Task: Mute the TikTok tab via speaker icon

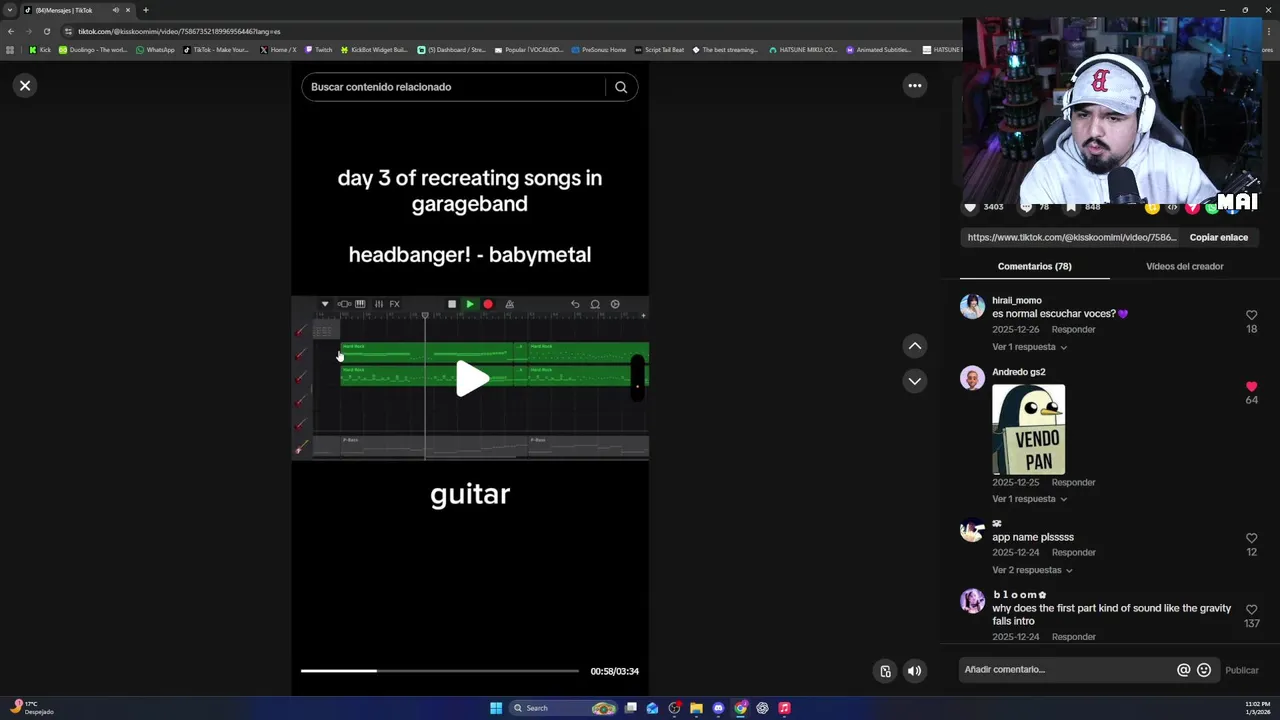Action: 116,10
